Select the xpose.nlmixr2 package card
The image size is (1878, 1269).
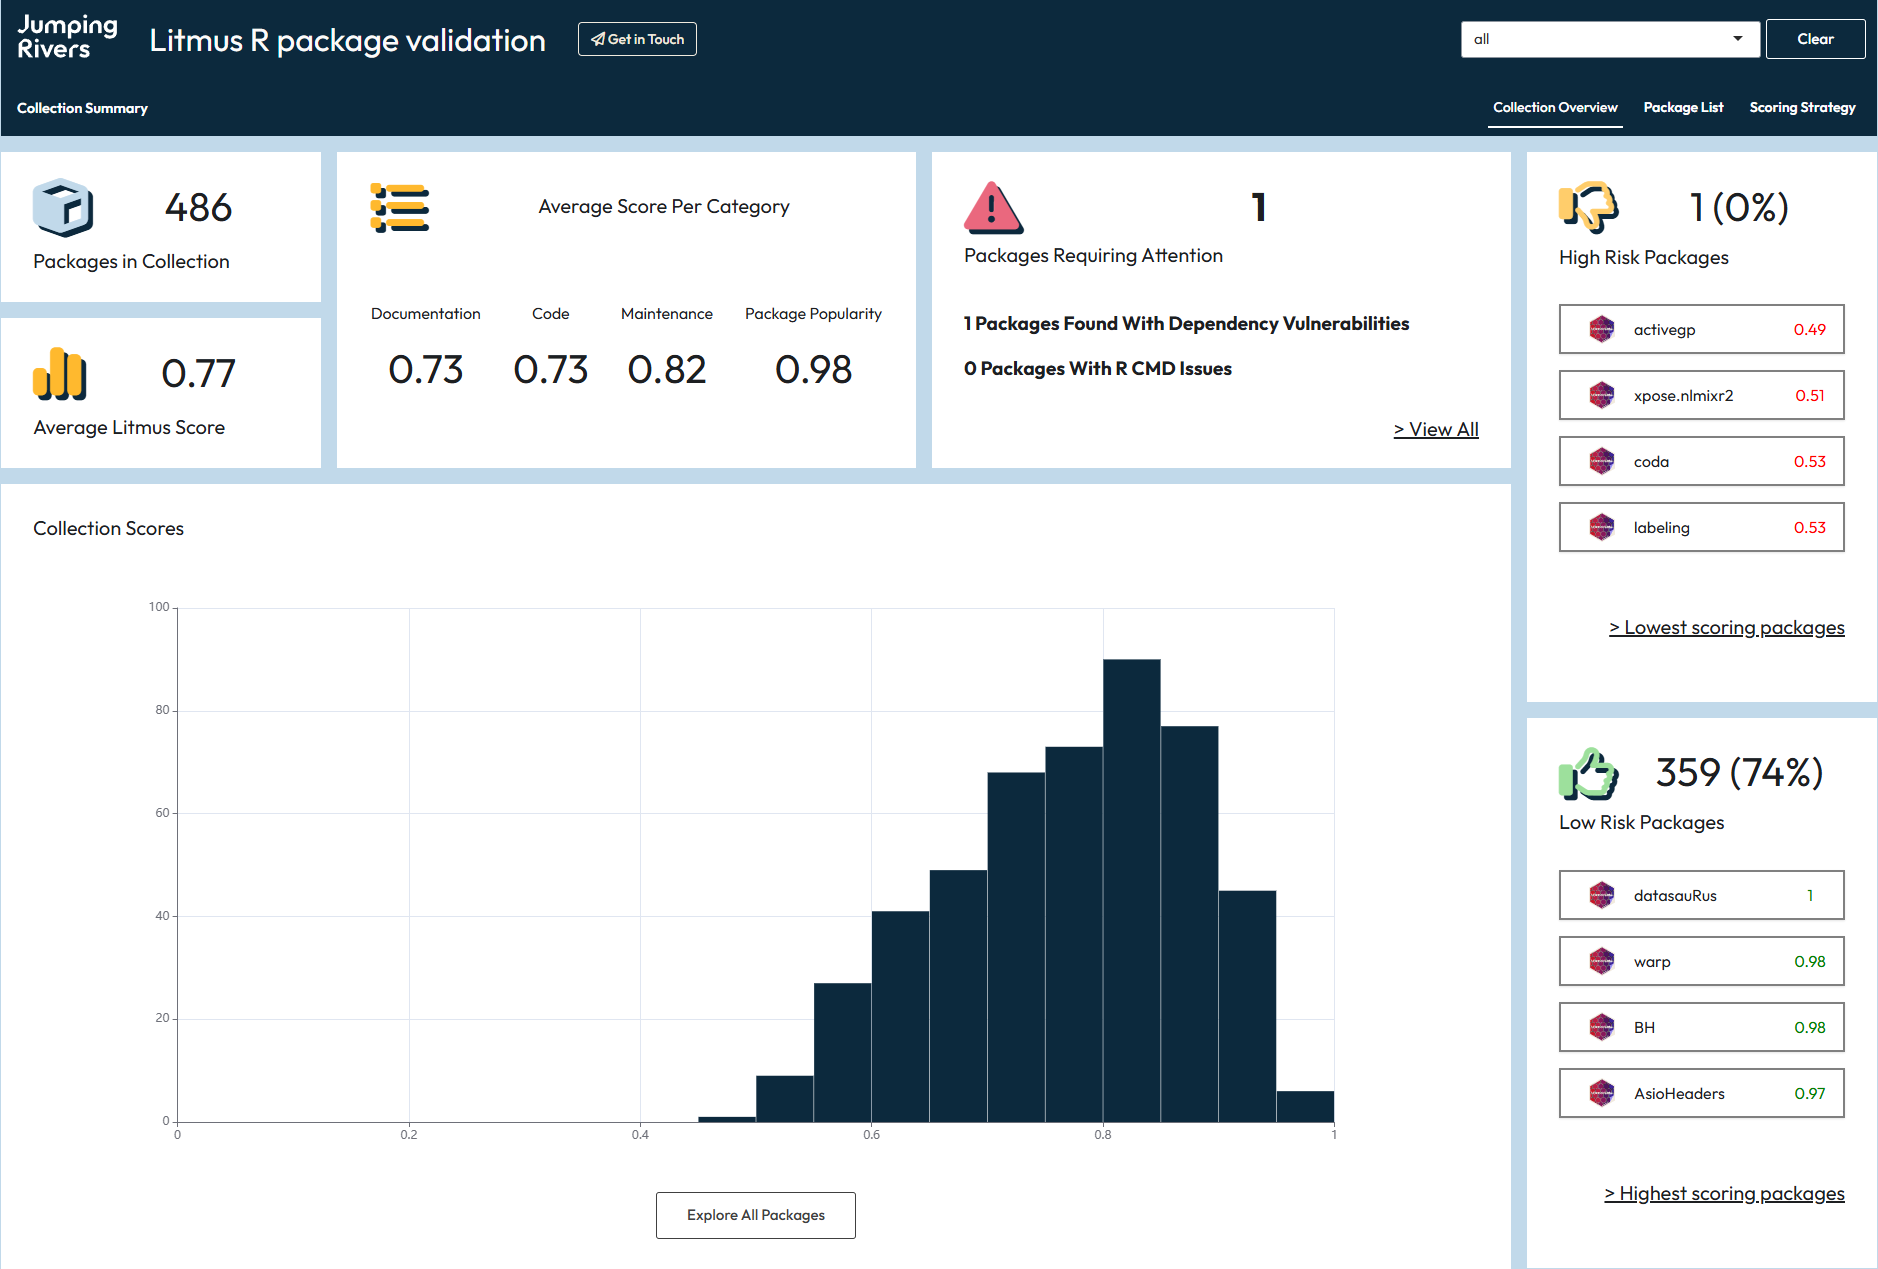click(x=1702, y=395)
